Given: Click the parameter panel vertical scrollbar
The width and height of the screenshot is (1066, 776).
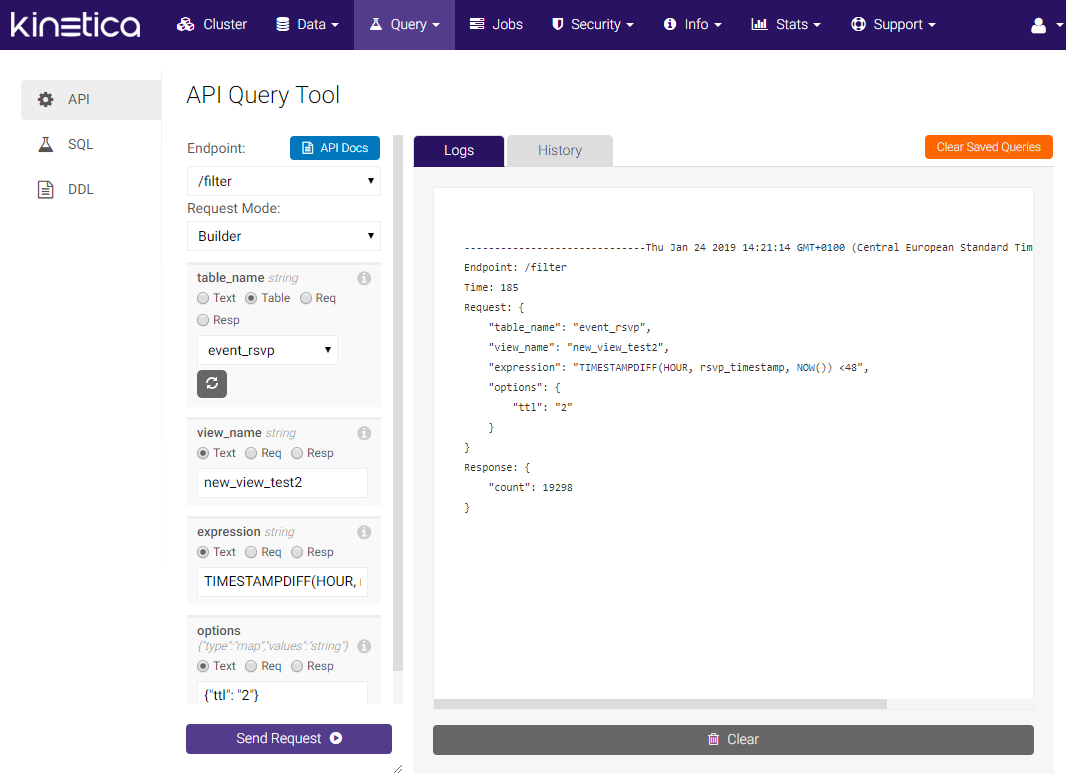Looking at the screenshot, I should point(398,403).
